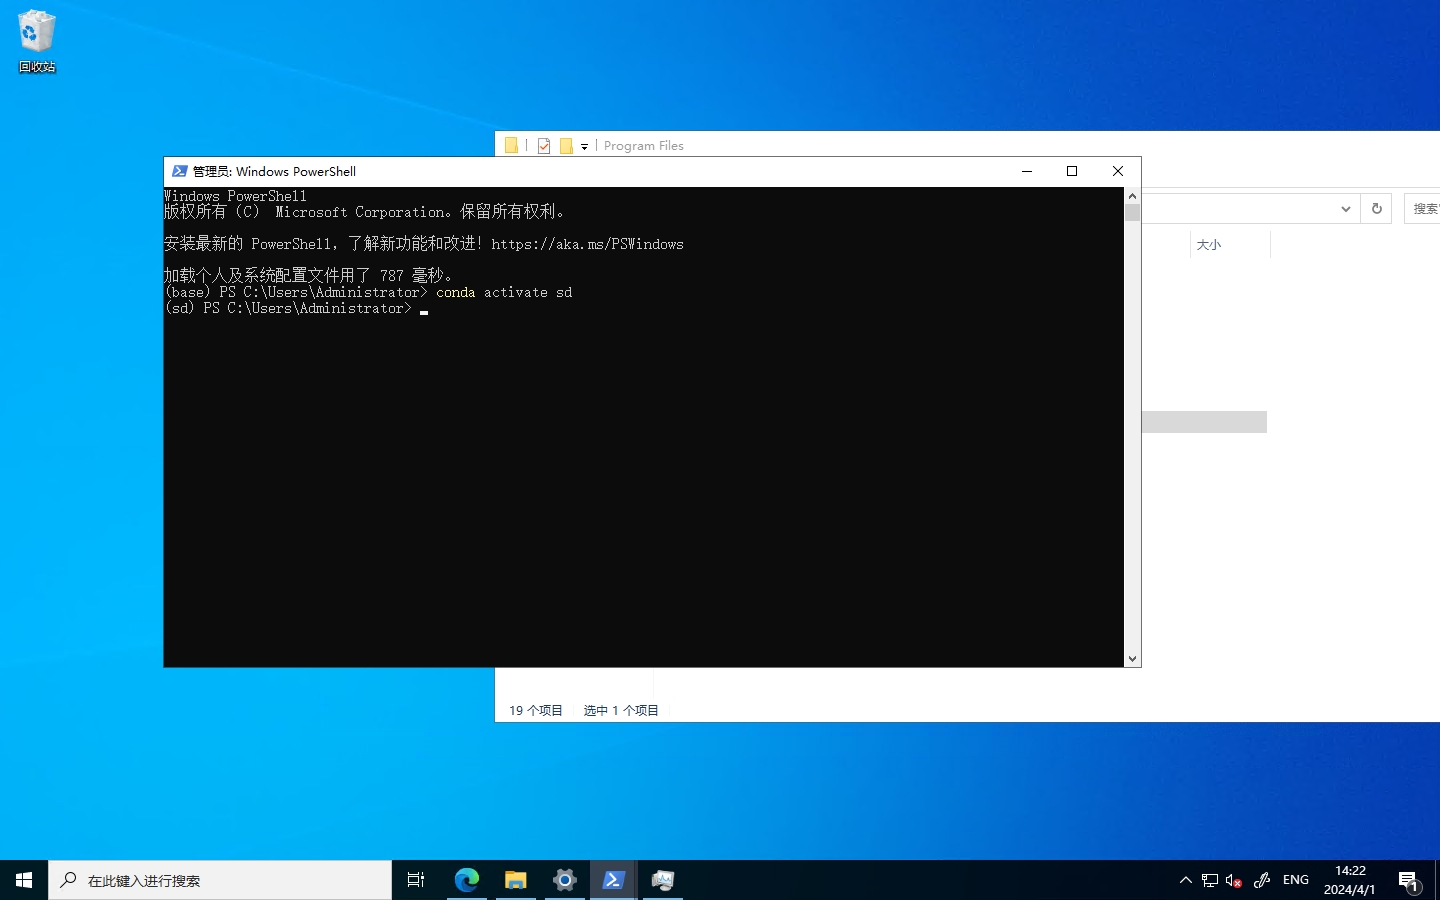The height and width of the screenshot is (900, 1440).
Task: Open the Settings gear on the taskbar
Action: click(x=564, y=880)
